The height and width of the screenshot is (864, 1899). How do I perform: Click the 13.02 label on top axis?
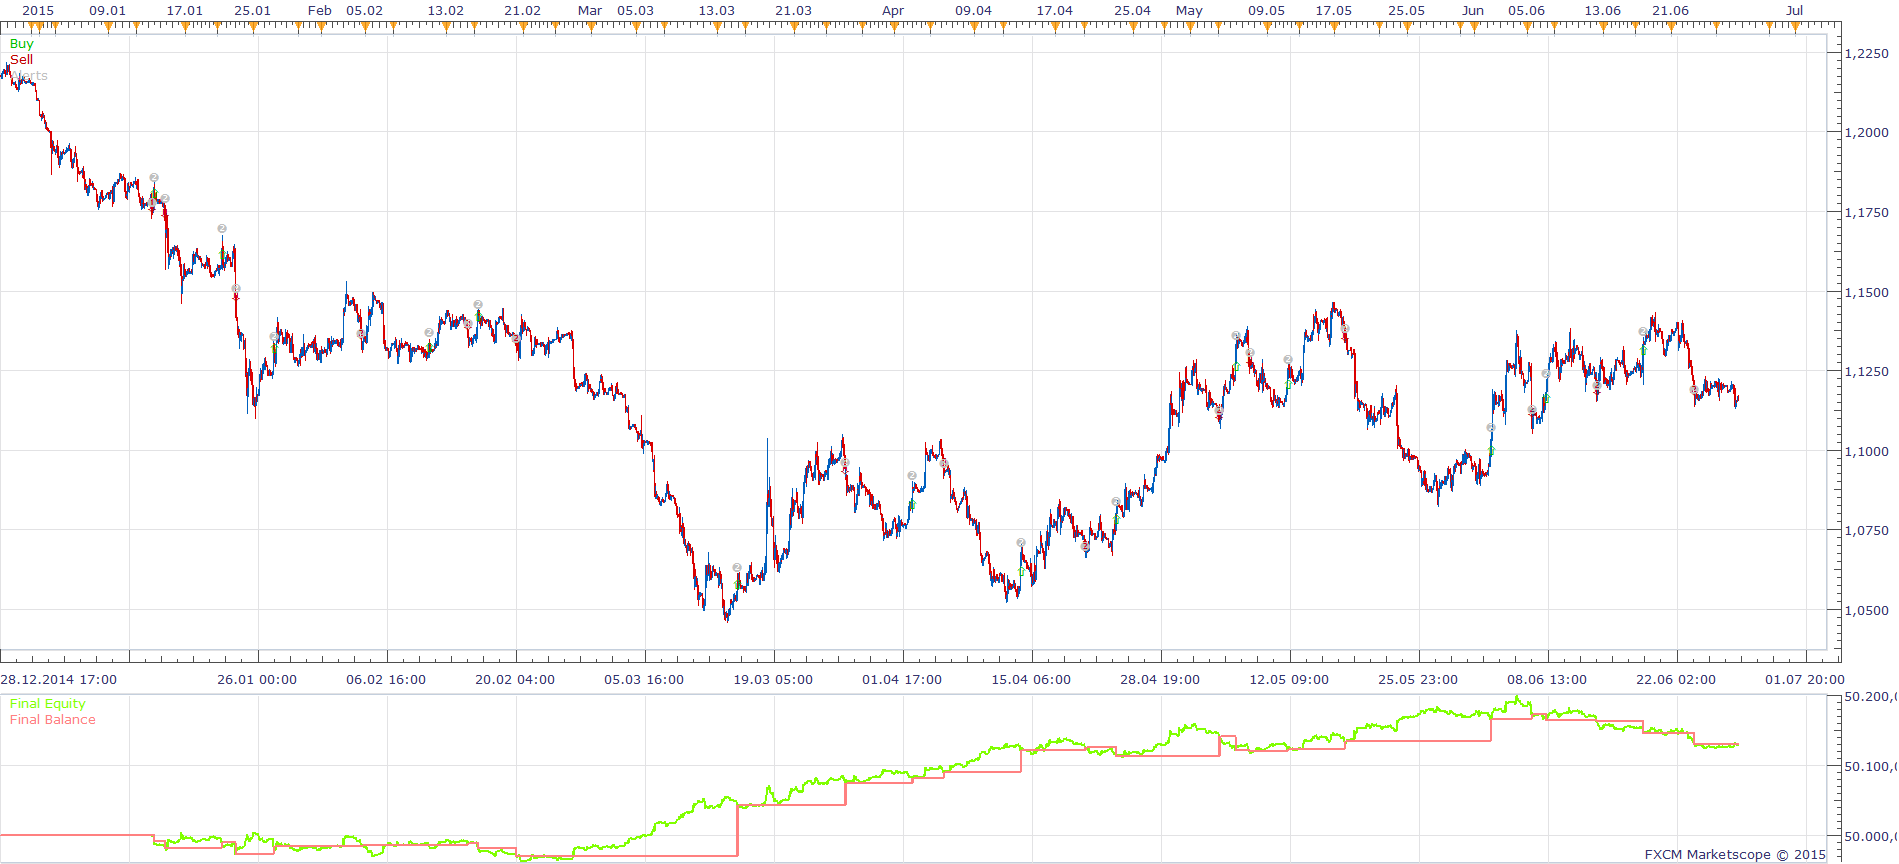pos(446,11)
